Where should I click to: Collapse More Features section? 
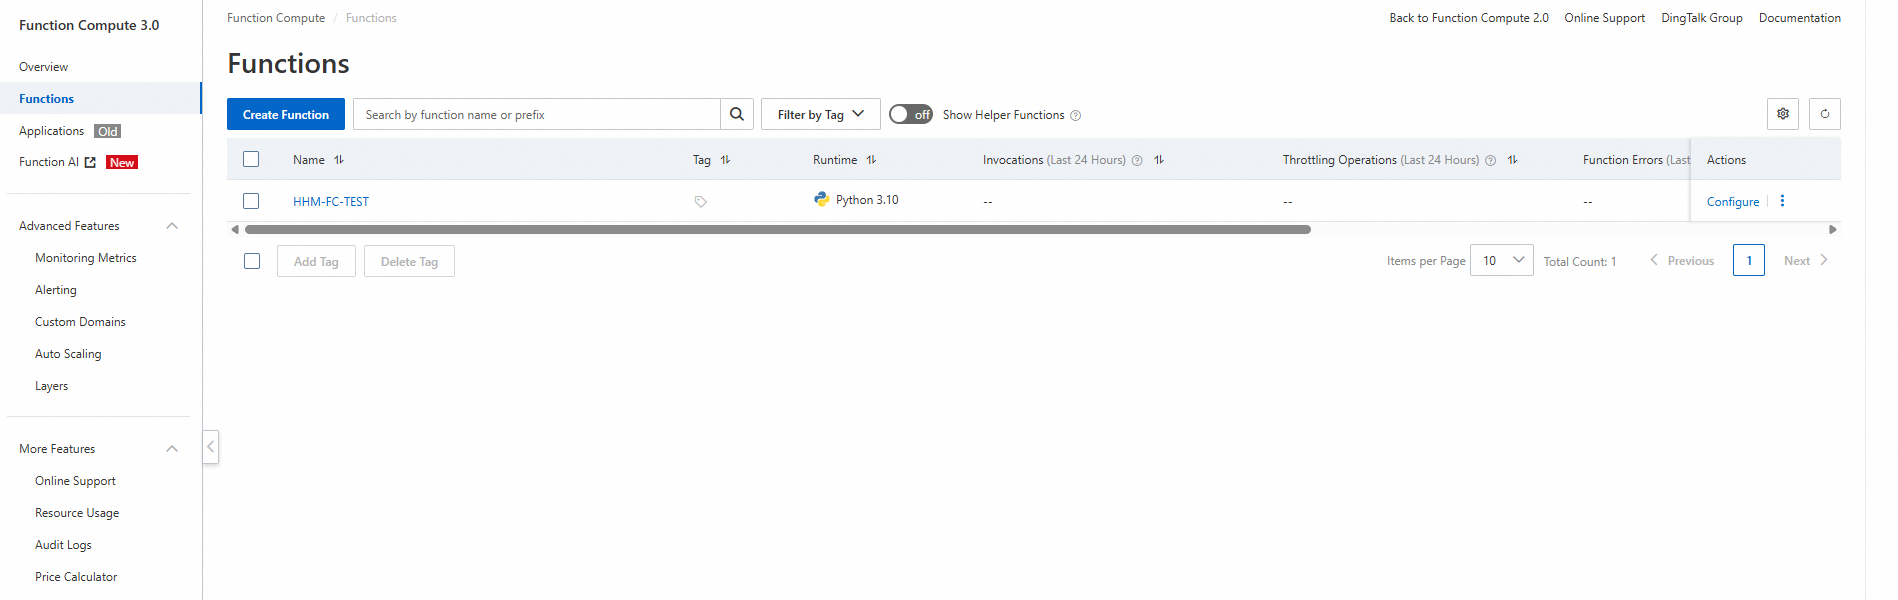172,449
